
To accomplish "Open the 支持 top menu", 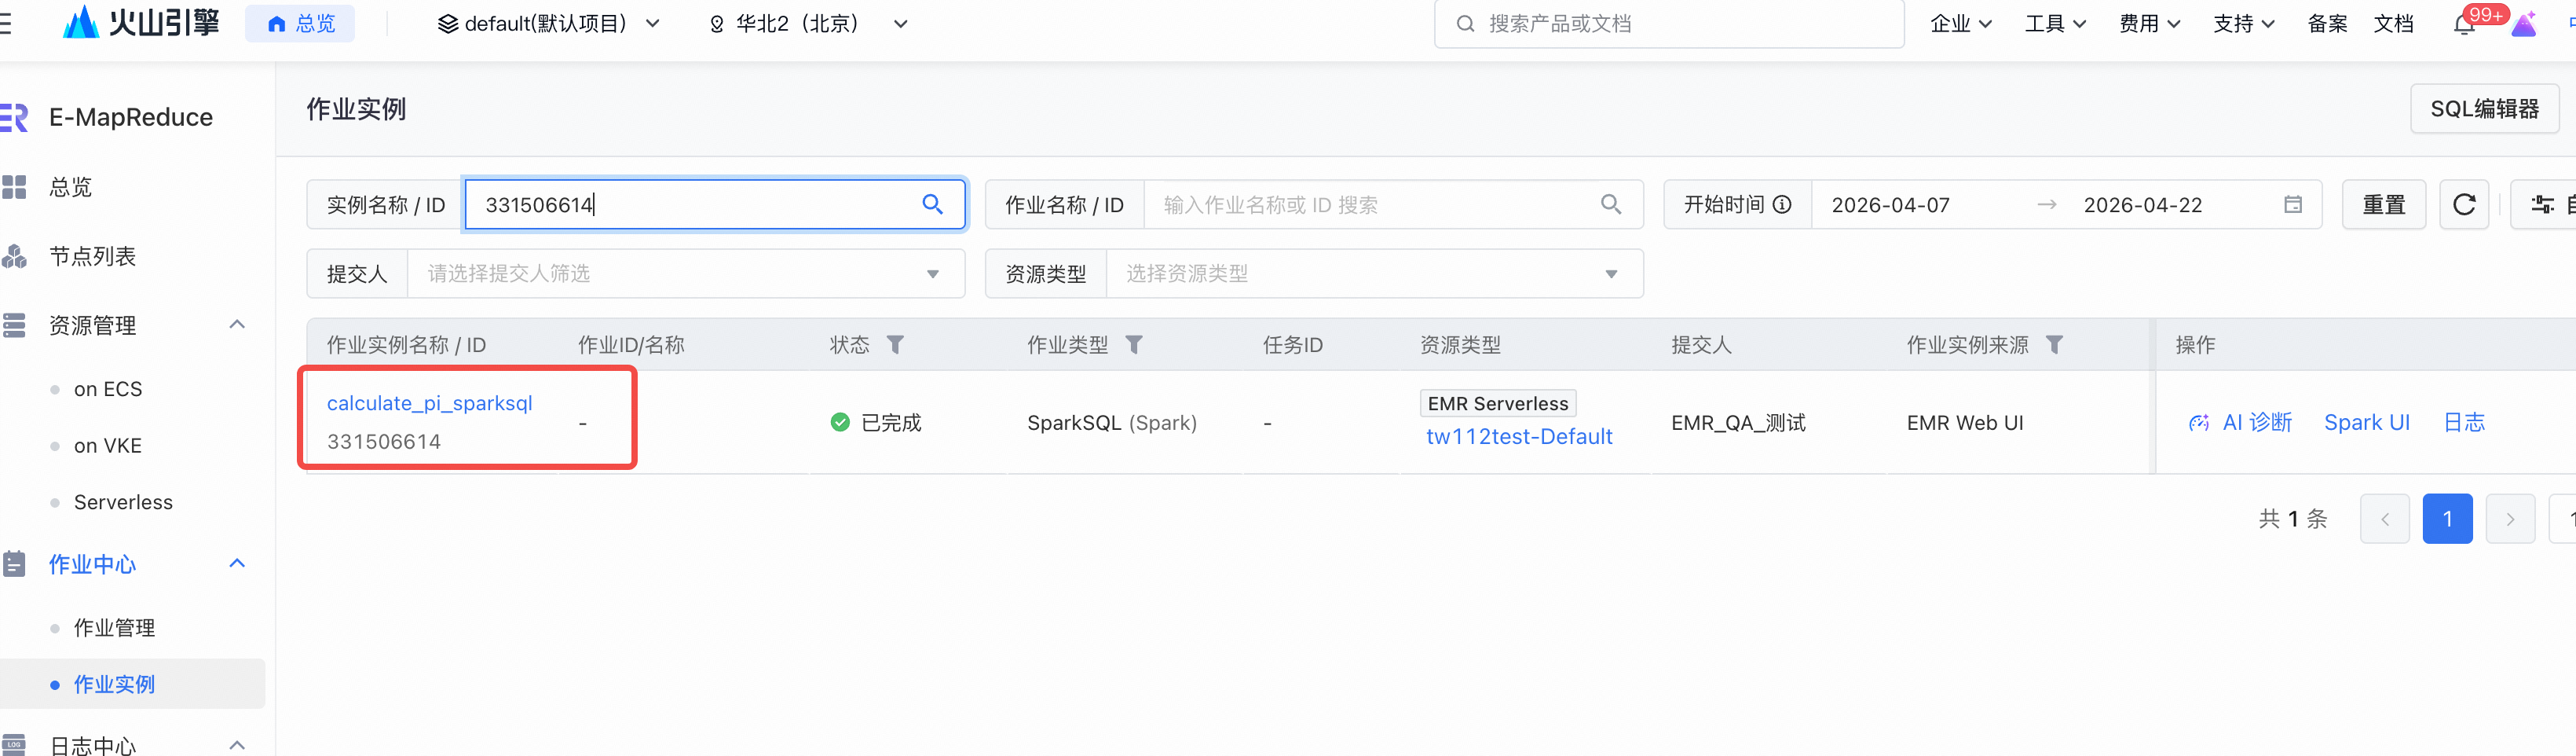I will pos(2243,23).
